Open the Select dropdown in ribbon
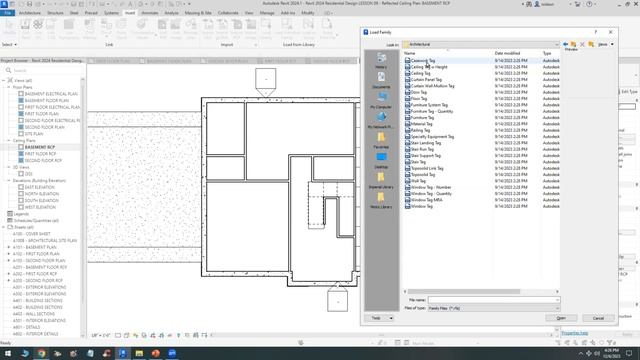 point(9,44)
